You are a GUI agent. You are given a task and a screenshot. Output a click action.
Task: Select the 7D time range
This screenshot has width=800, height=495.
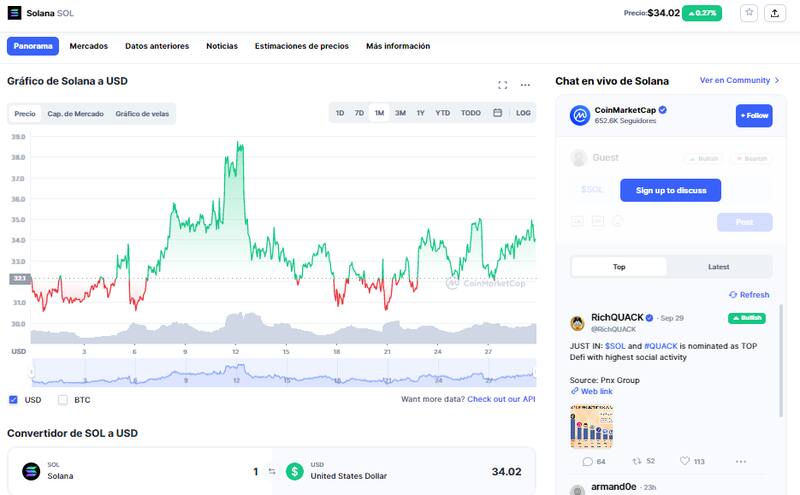359,113
